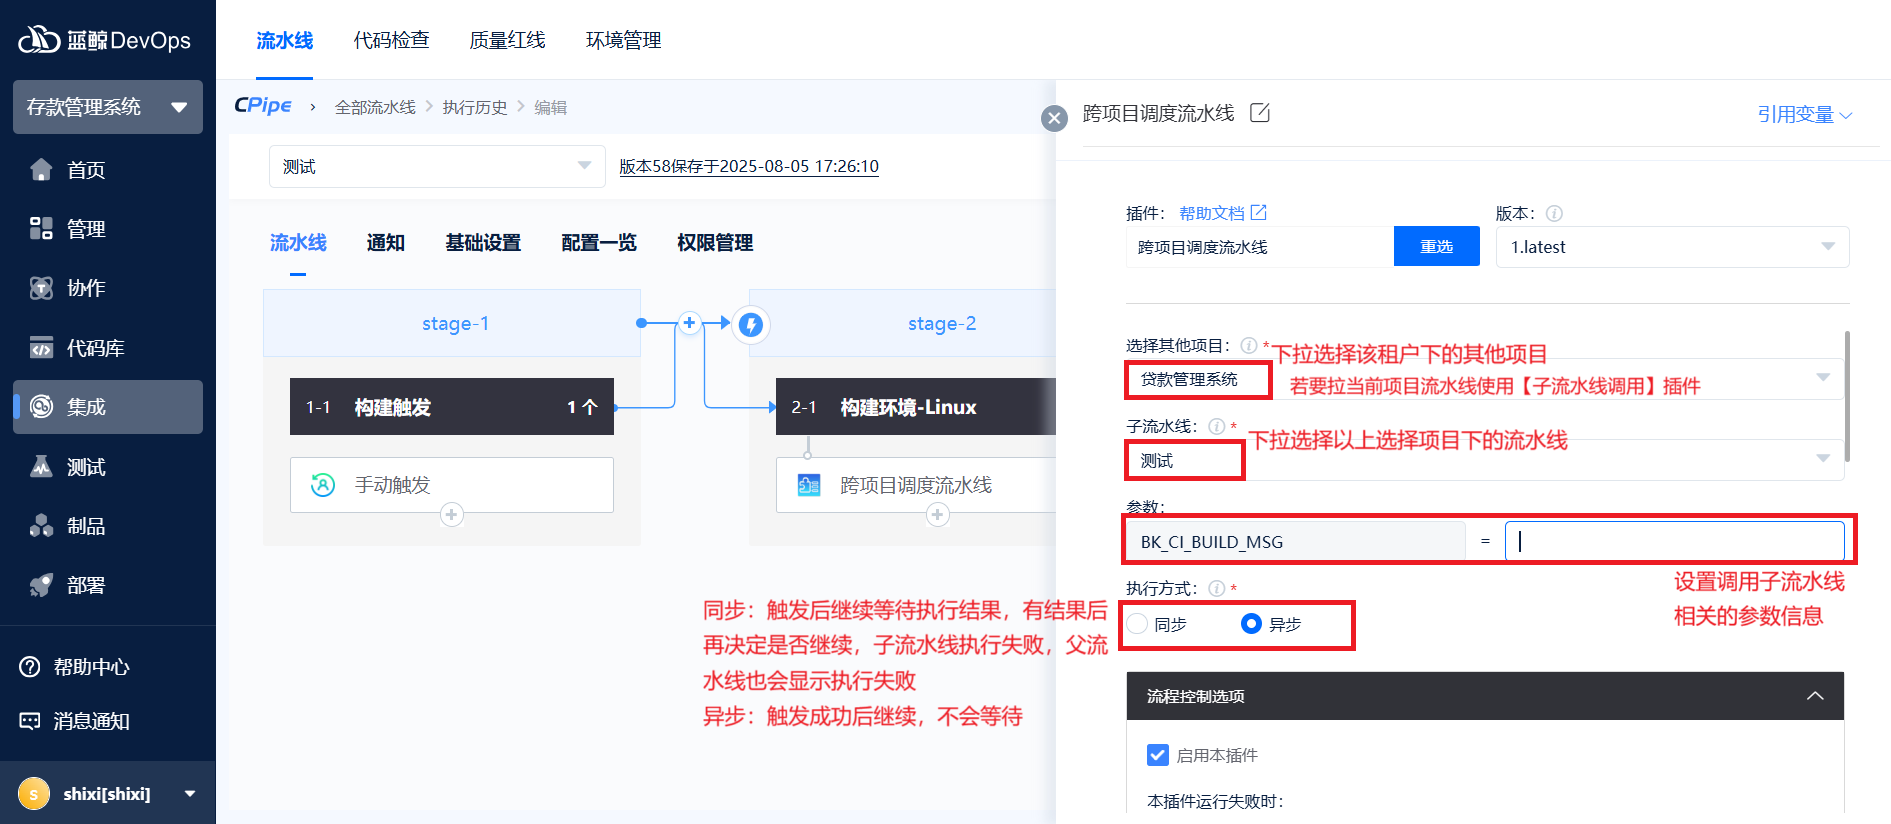Expand the 1.latest version dropdown
This screenshot has width=1891, height=824.
click(x=1672, y=247)
